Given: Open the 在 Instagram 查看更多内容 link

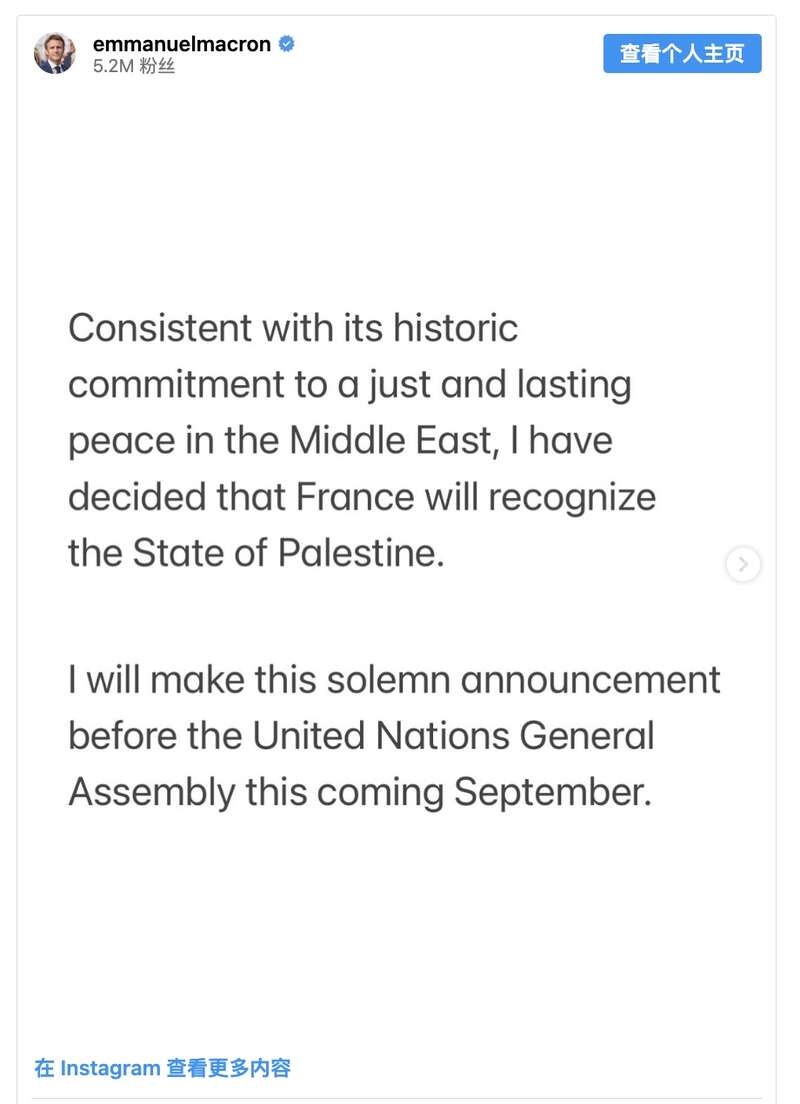Looking at the screenshot, I should 163,1068.
